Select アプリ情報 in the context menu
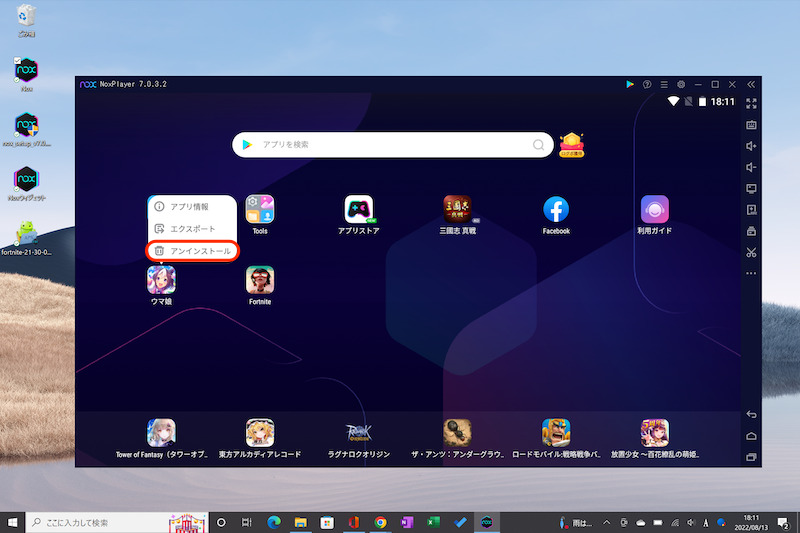 click(189, 207)
